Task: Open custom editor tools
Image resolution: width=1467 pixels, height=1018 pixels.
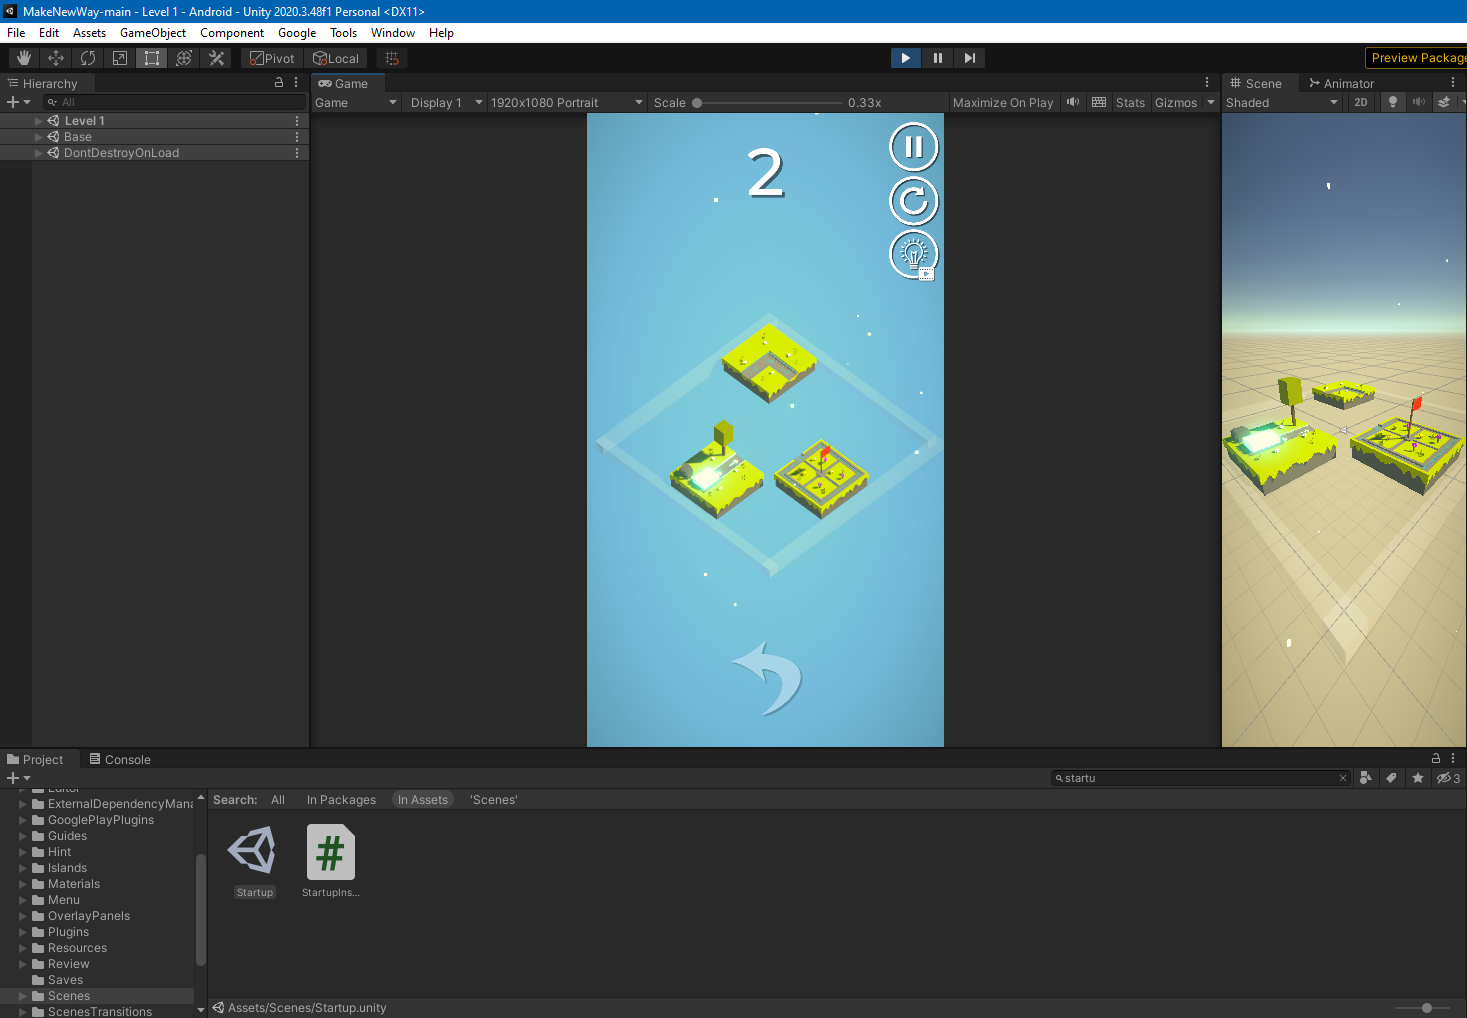Action: (x=216, y=58)
